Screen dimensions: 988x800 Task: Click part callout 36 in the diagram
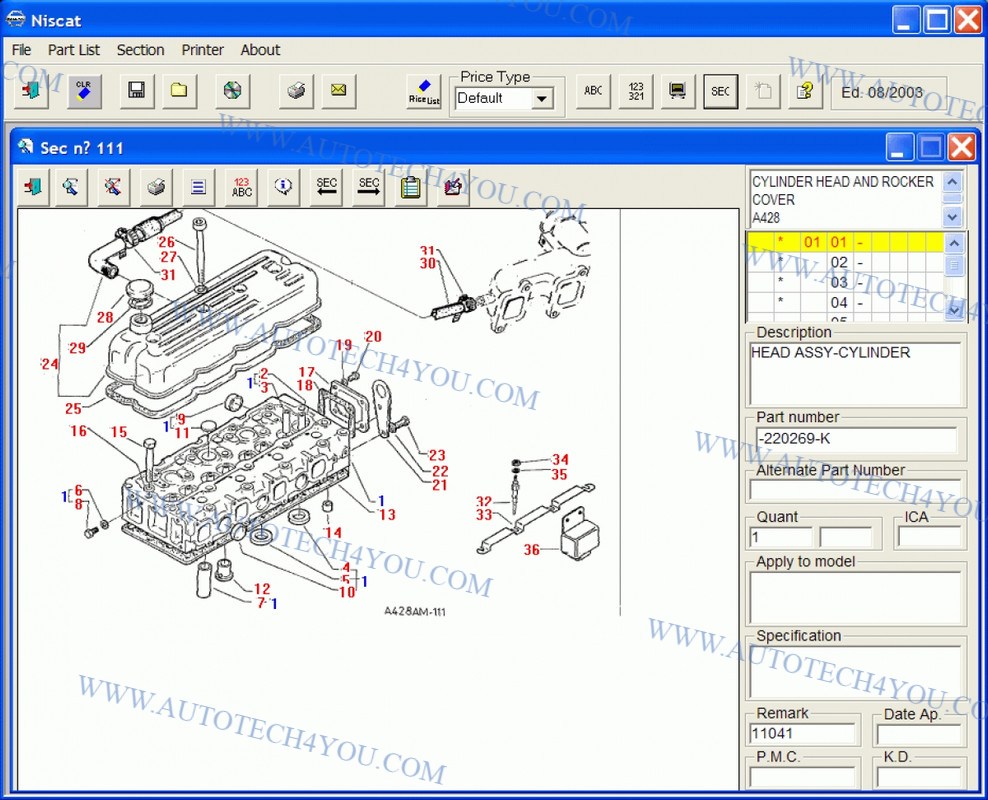pos(531,549)
